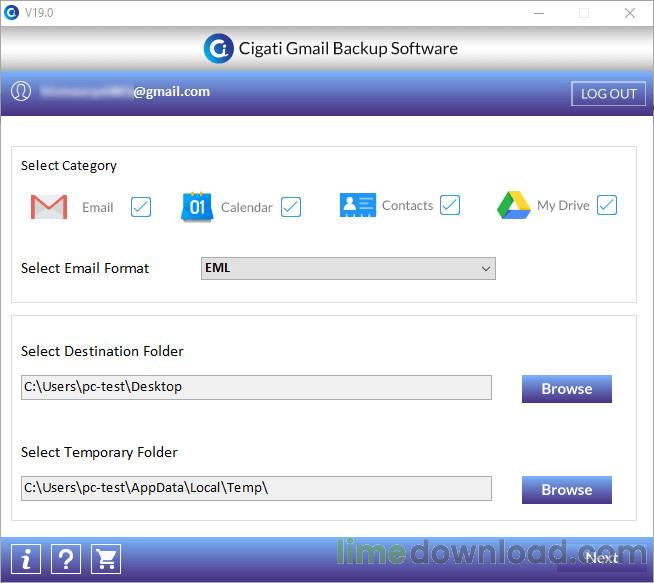654x583 pixels.
Task: Click the My Drive label text
Action: coord(563,206)
